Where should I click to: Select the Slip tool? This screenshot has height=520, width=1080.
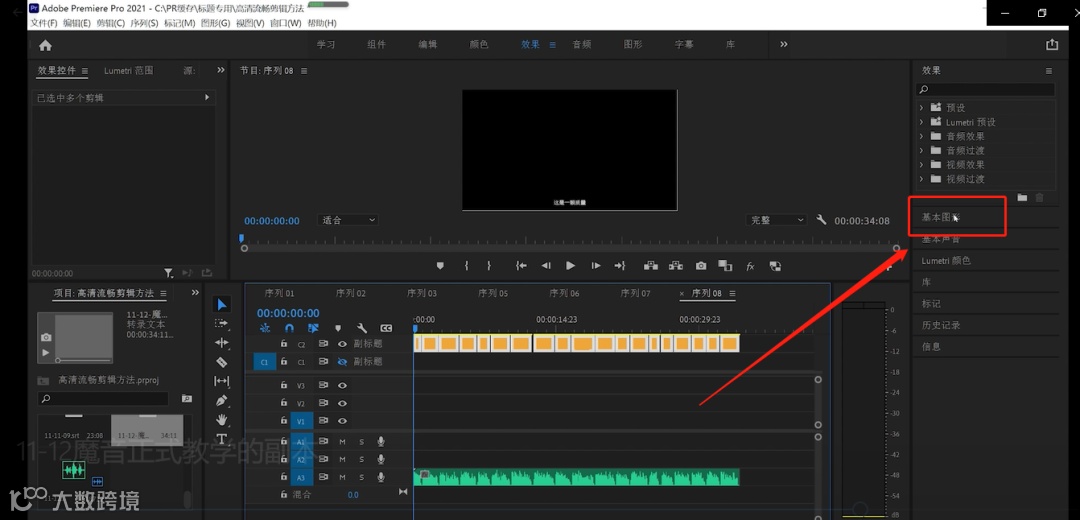tap(221, 381)
